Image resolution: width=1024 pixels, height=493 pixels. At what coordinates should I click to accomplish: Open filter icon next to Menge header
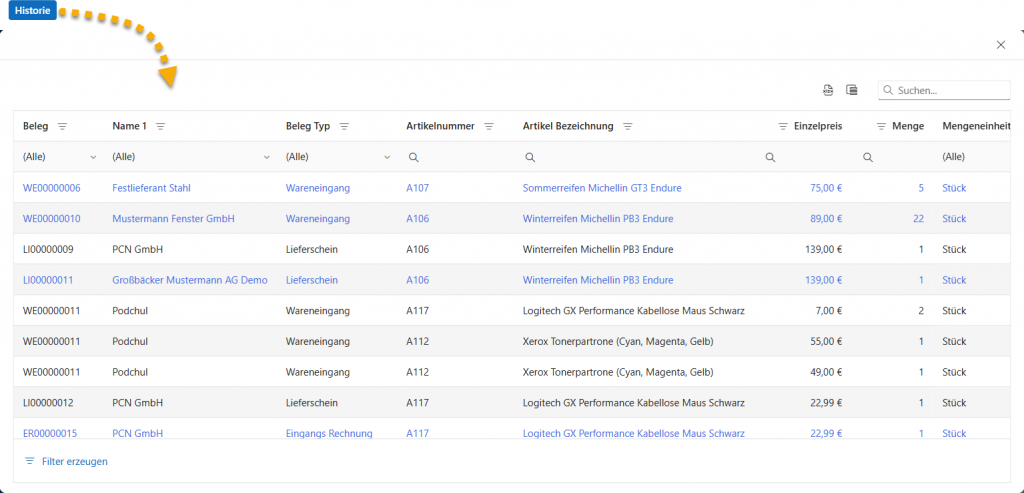point(881,126)
